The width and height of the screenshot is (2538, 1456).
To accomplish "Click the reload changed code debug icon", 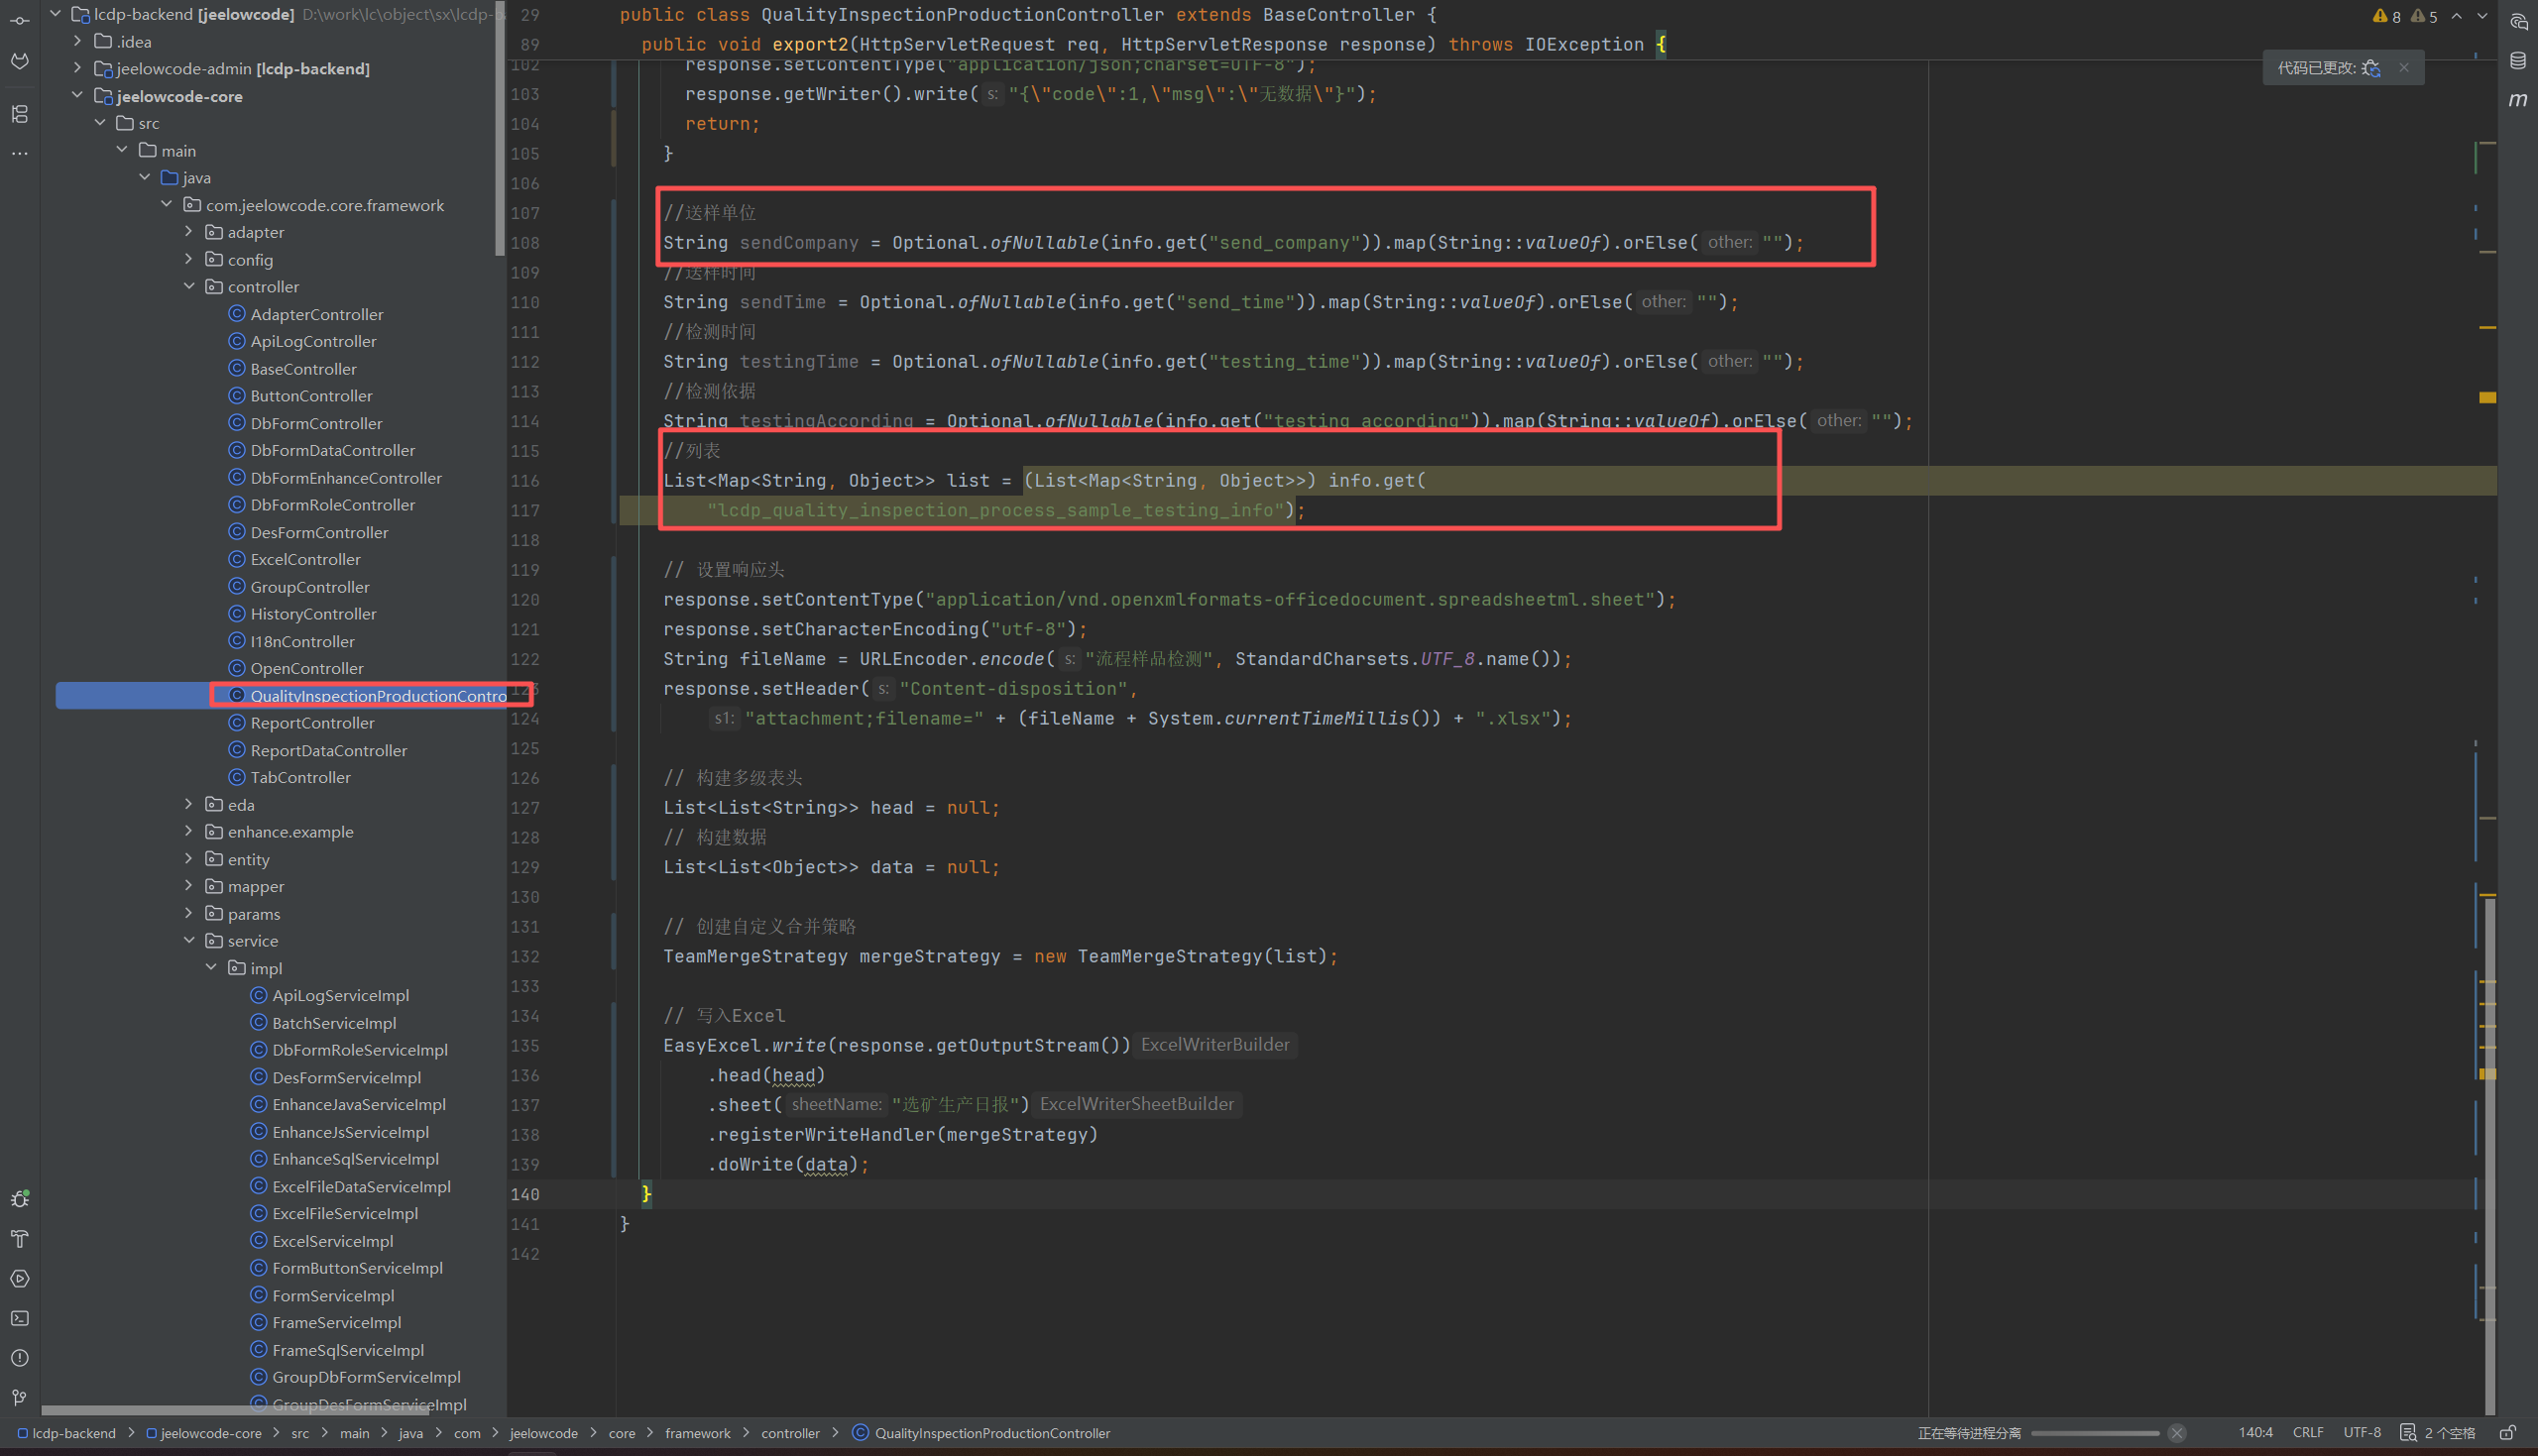I will (2372, 68).
